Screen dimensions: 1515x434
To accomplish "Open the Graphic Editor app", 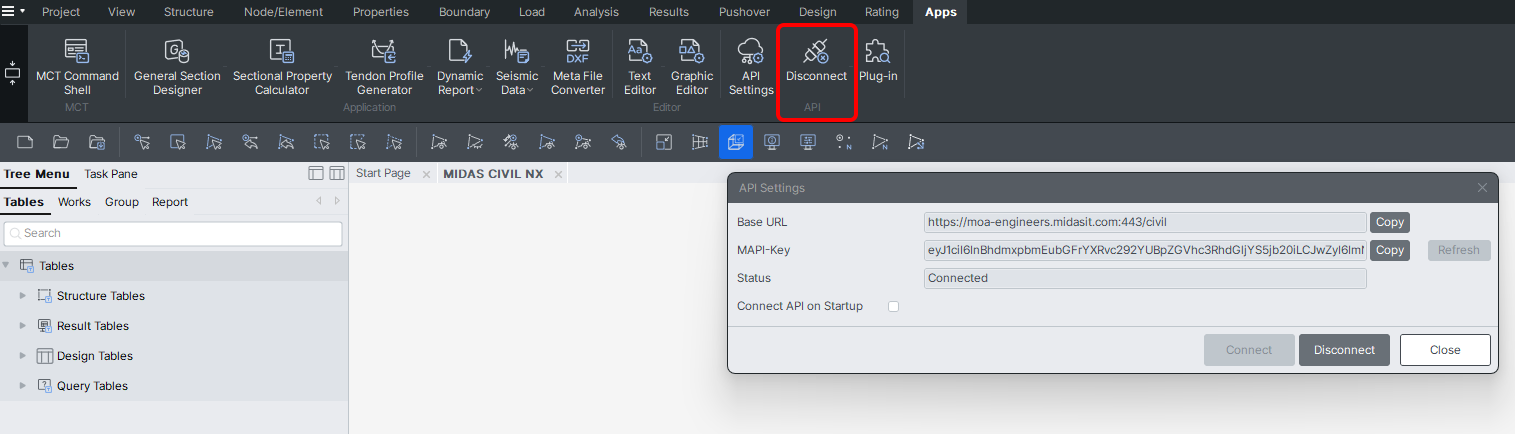I will pyautogui.click(x=692, y=66).
